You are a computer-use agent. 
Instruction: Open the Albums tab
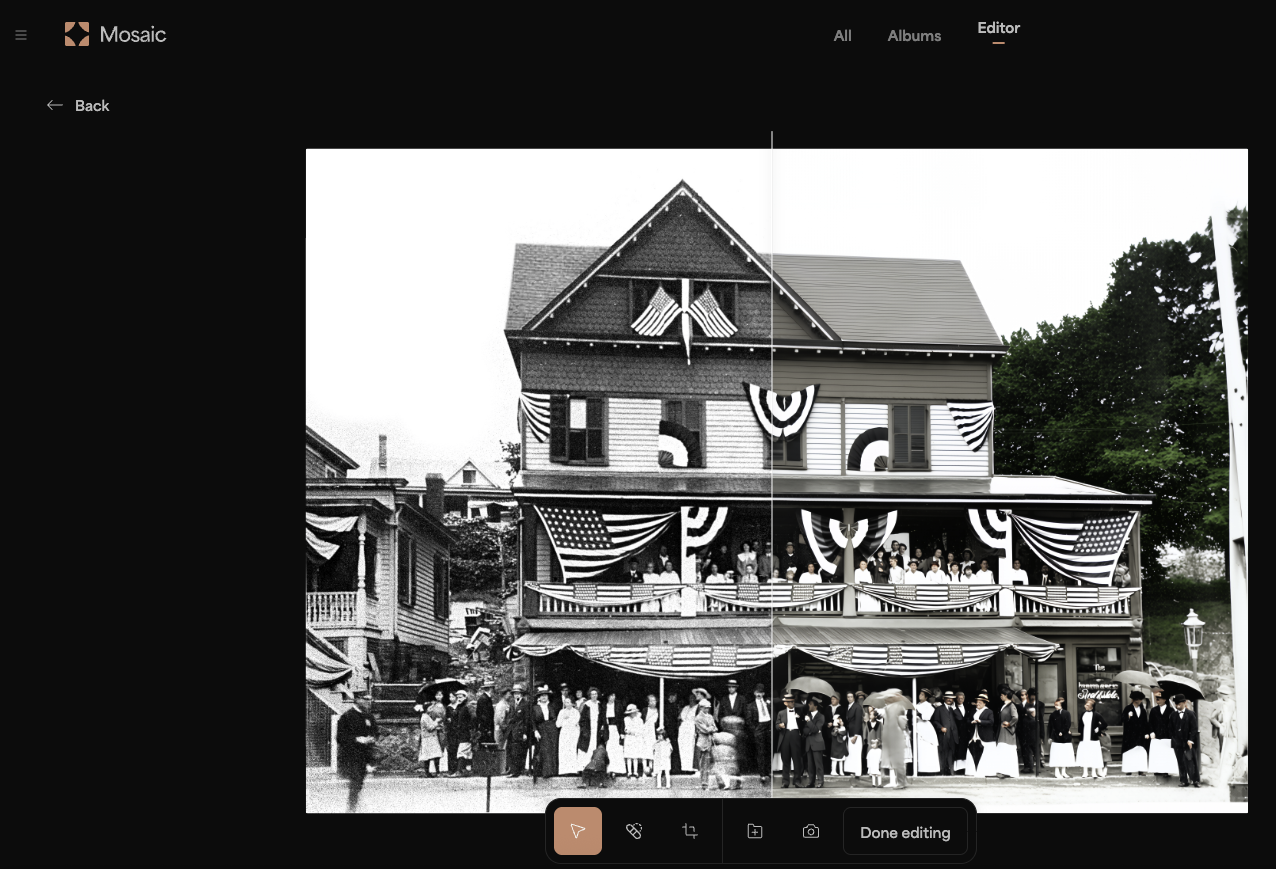(914, 35)
